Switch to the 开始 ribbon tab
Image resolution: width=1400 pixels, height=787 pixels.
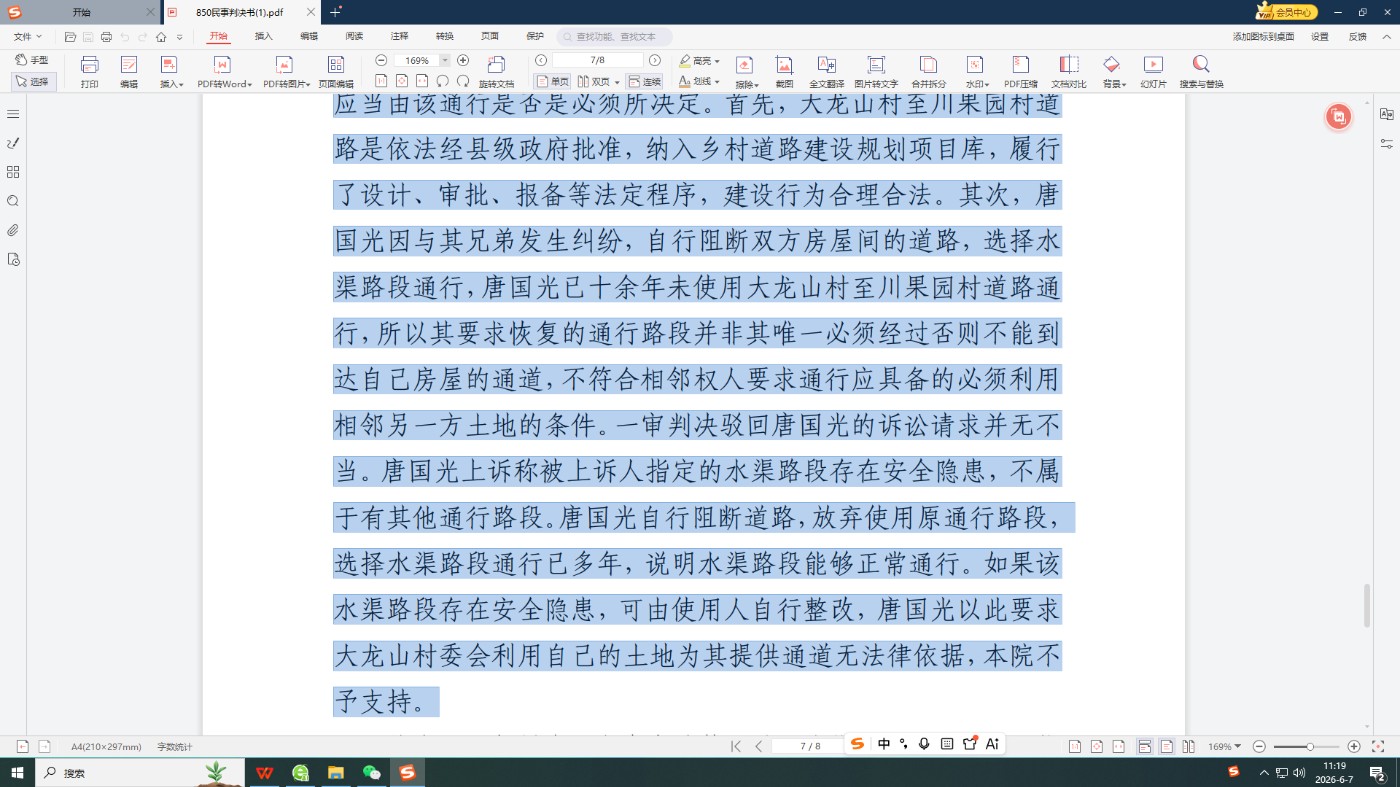pos(219,36)
